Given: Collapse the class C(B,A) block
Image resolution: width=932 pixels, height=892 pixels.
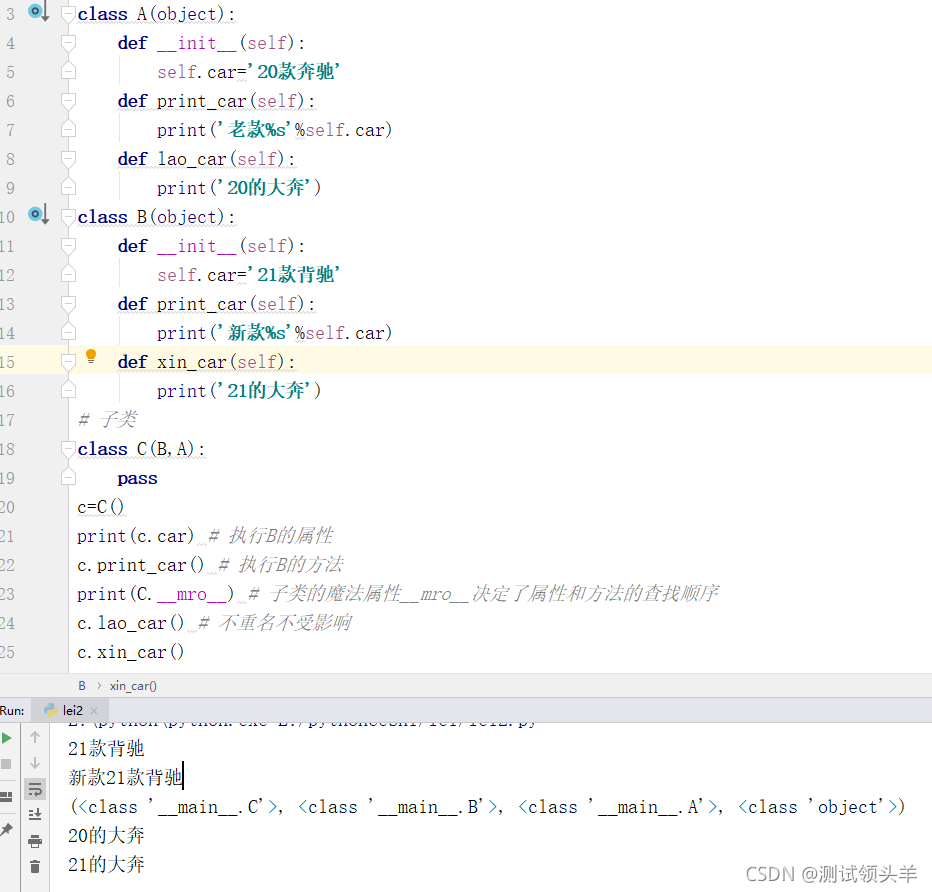Looking at the screenshot, I should (x=68, y=449).
